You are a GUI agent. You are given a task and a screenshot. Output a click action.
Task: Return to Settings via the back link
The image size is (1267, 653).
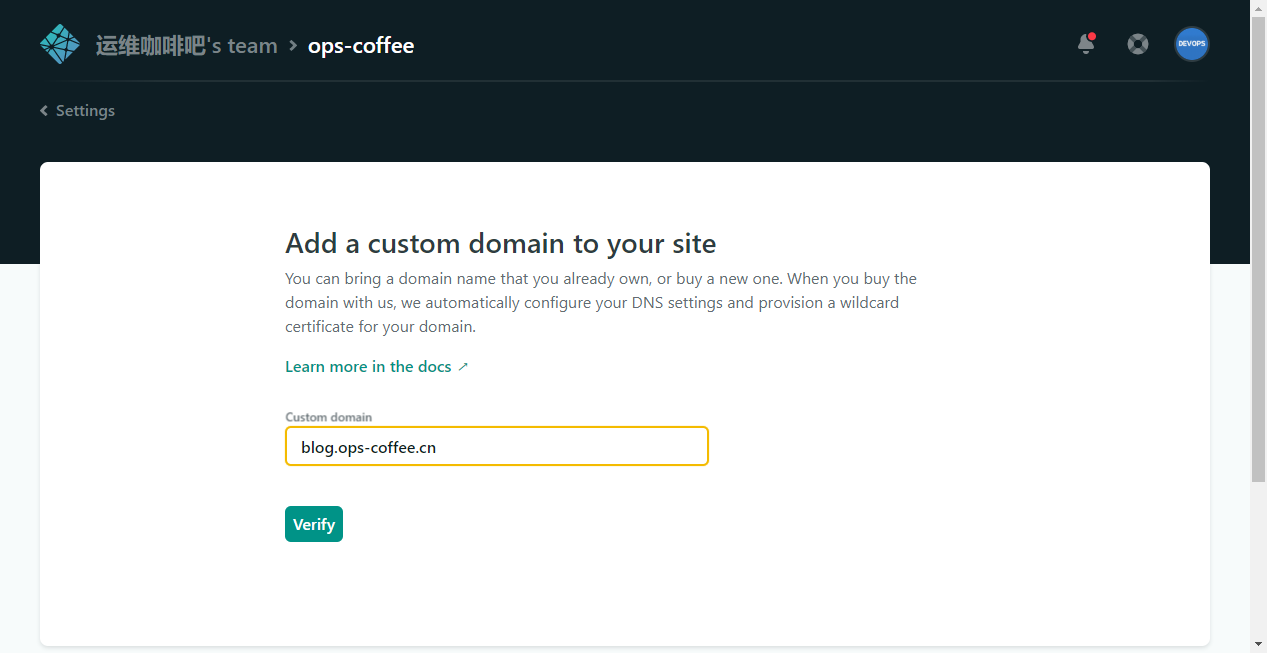85,111
